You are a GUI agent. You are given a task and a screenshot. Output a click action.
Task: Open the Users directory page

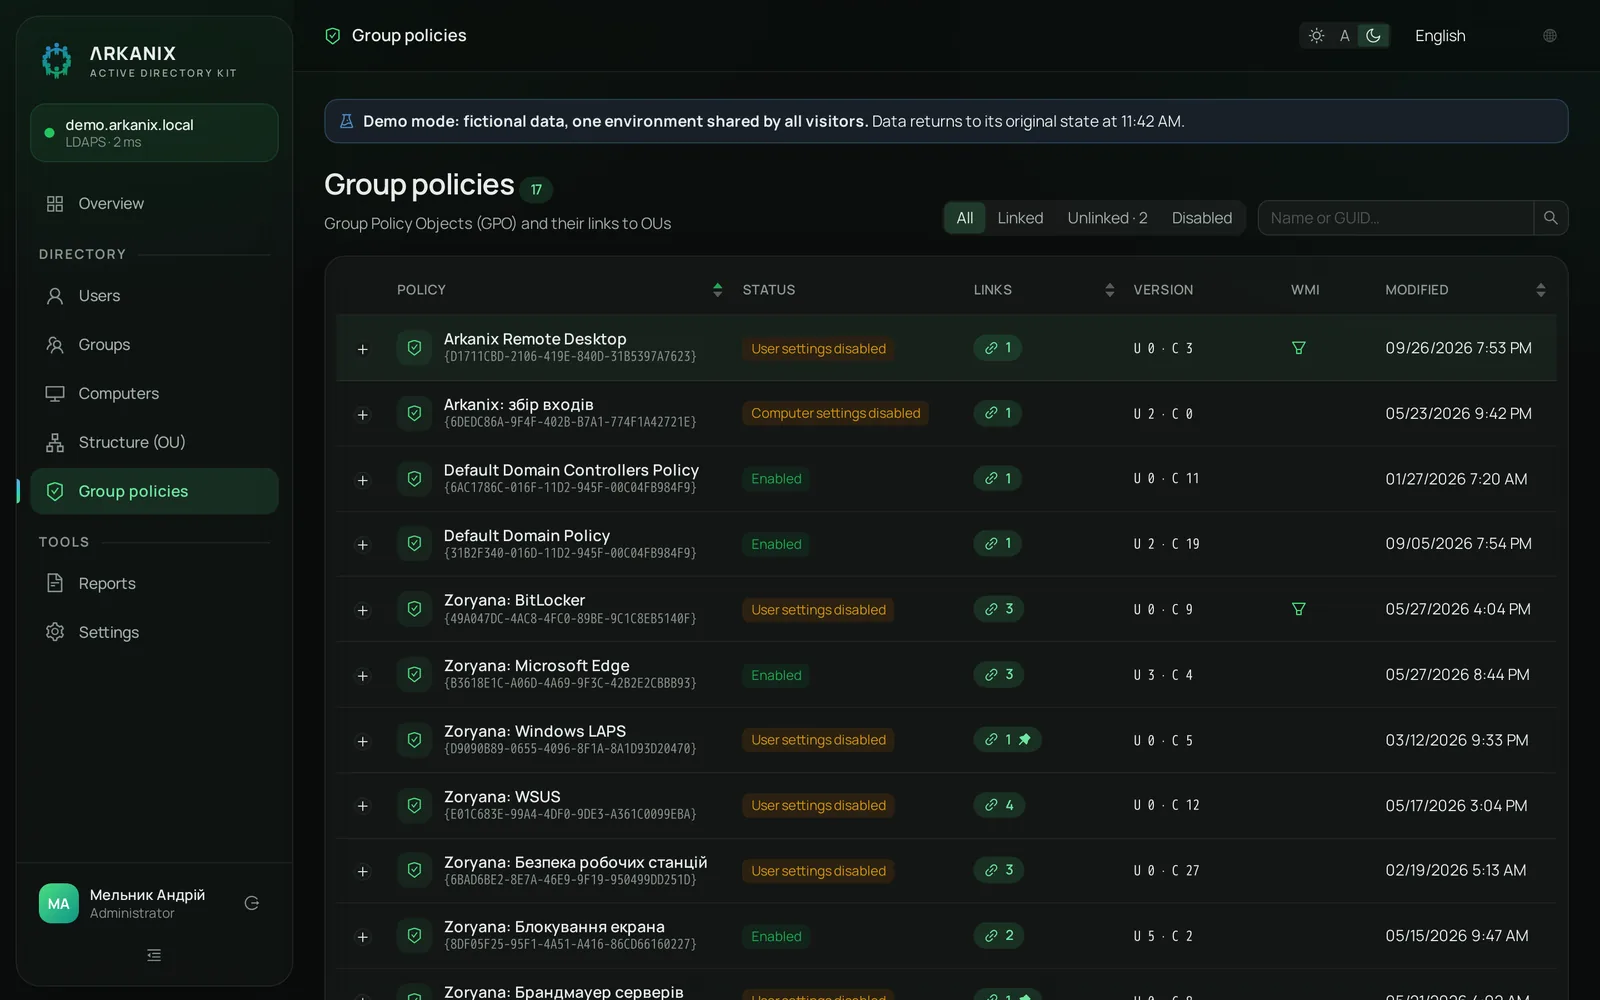click(x=154, y=296)
